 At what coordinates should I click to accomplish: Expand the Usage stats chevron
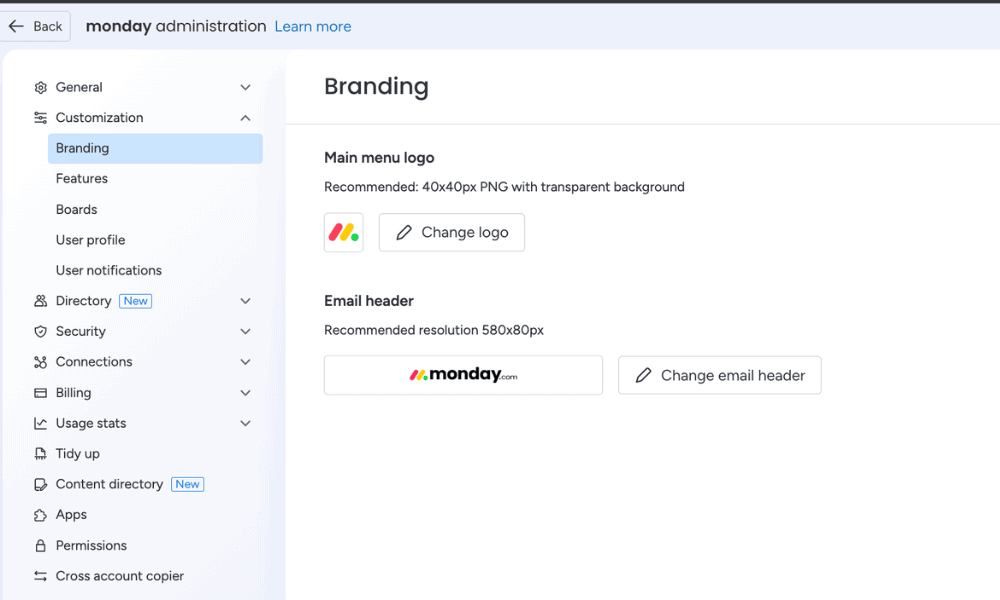[245, 424]
